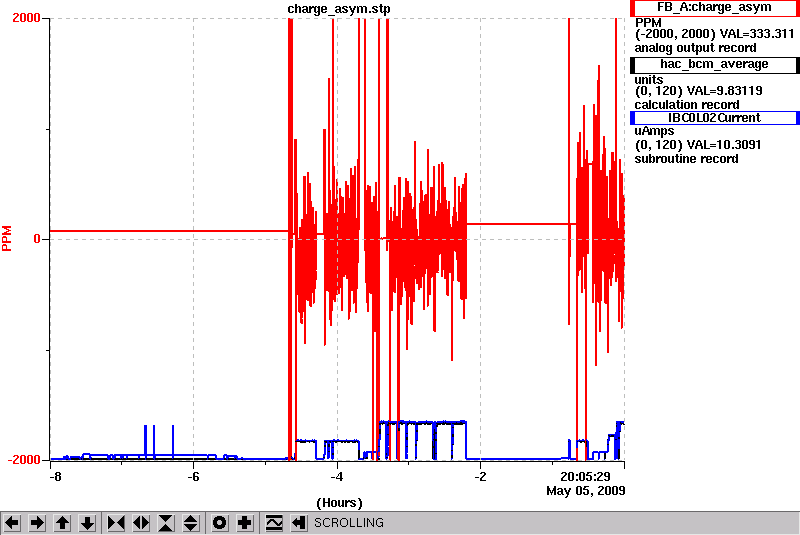Click the circle auto-scale icon

click(x=219, y=523)
